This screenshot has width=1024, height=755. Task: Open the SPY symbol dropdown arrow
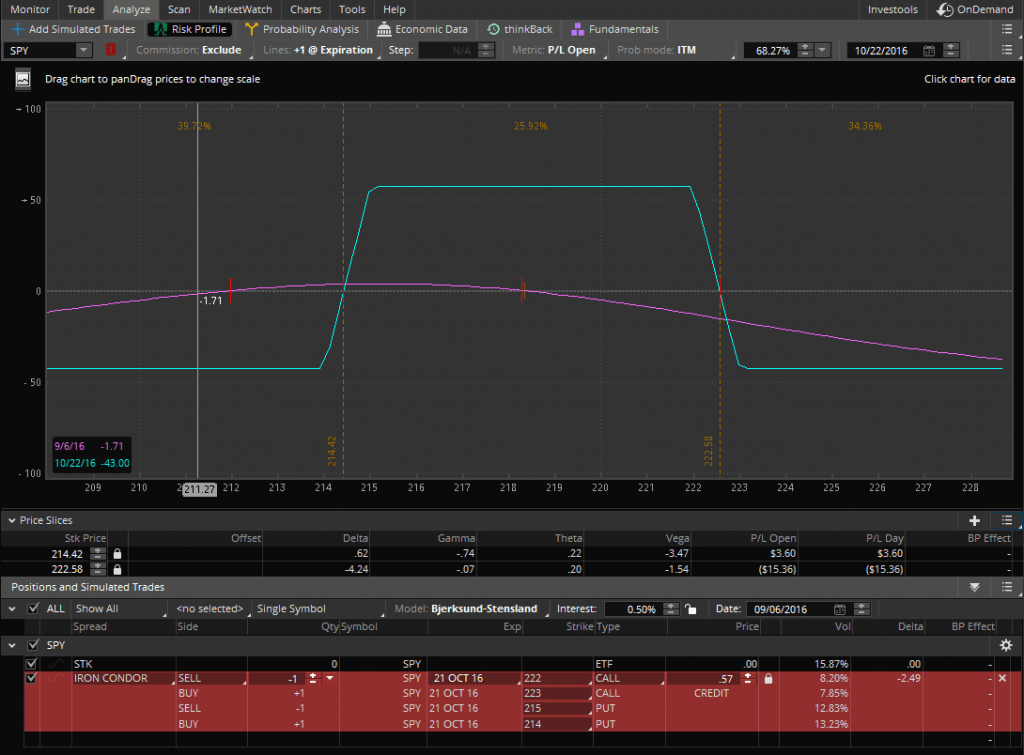coord(84,50)
